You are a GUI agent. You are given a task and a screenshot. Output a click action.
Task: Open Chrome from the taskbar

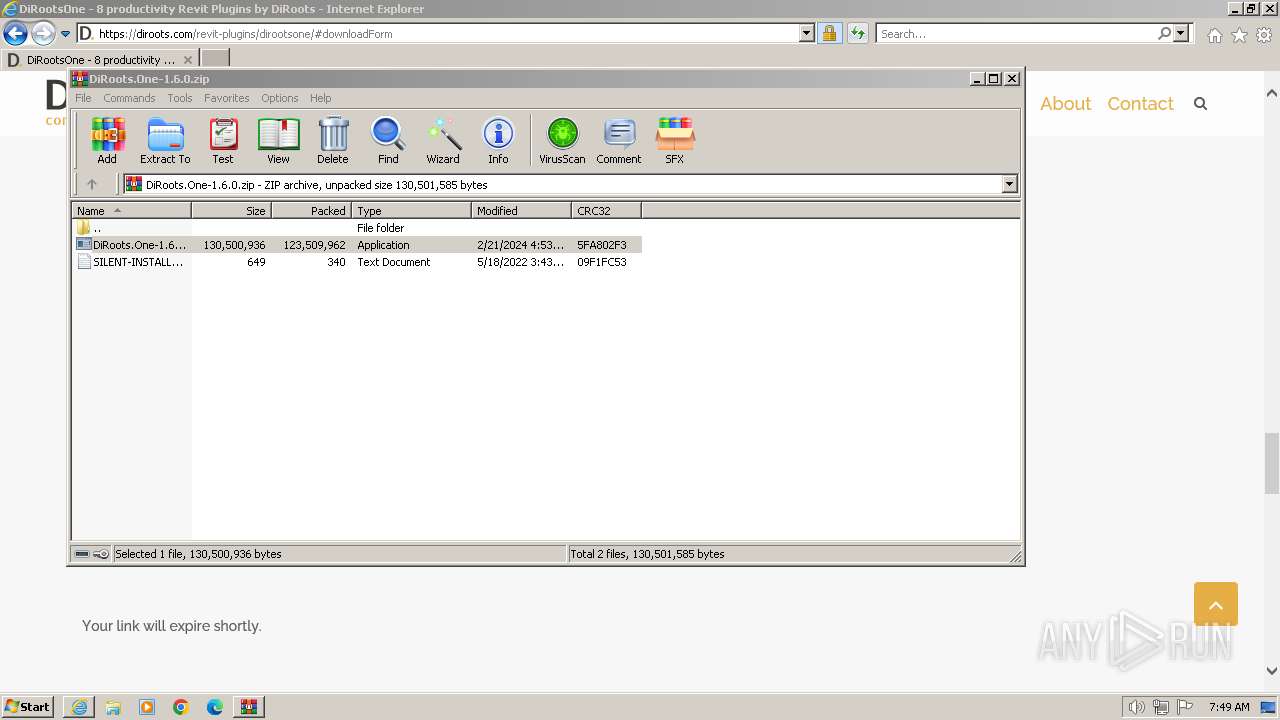(x=181, y=707)
